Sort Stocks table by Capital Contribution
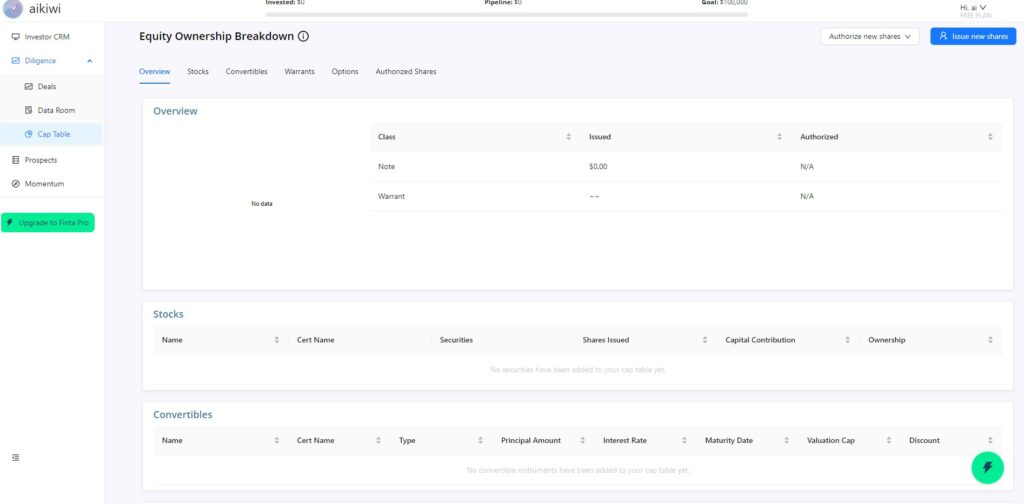This screenshot has width=1024, height=504. 847,340
